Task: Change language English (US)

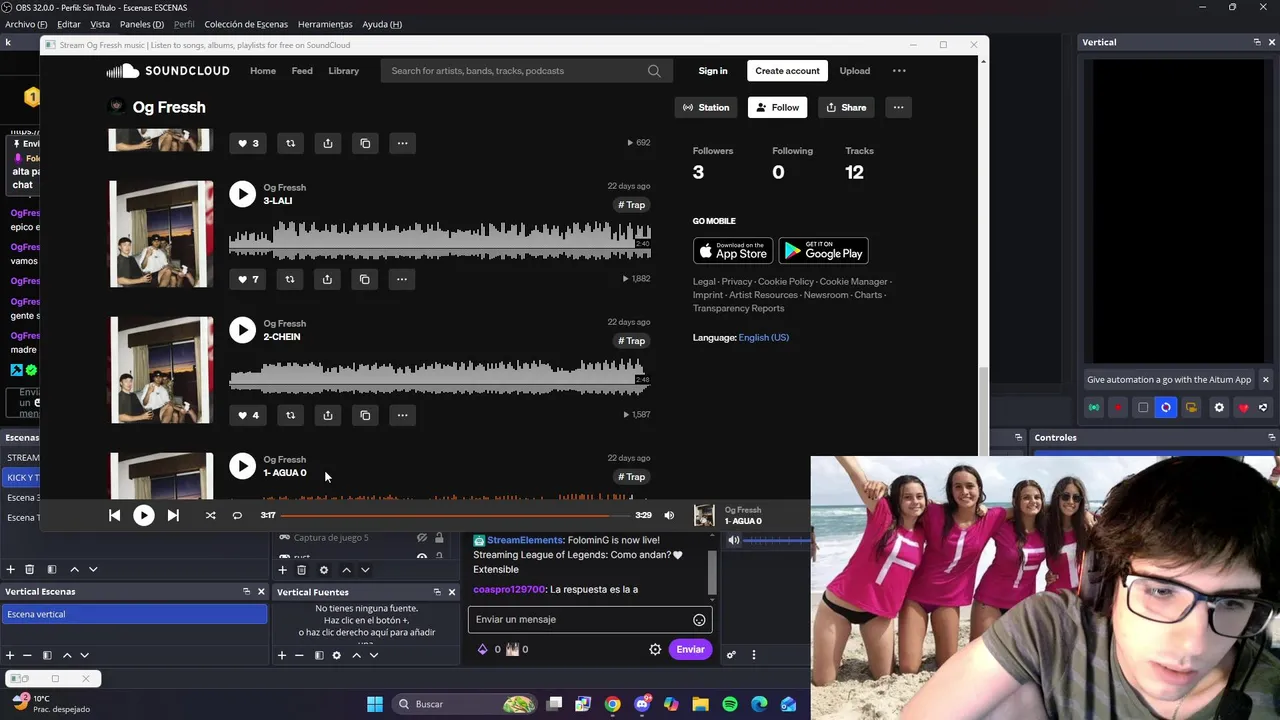Action: tap(763, 337)
